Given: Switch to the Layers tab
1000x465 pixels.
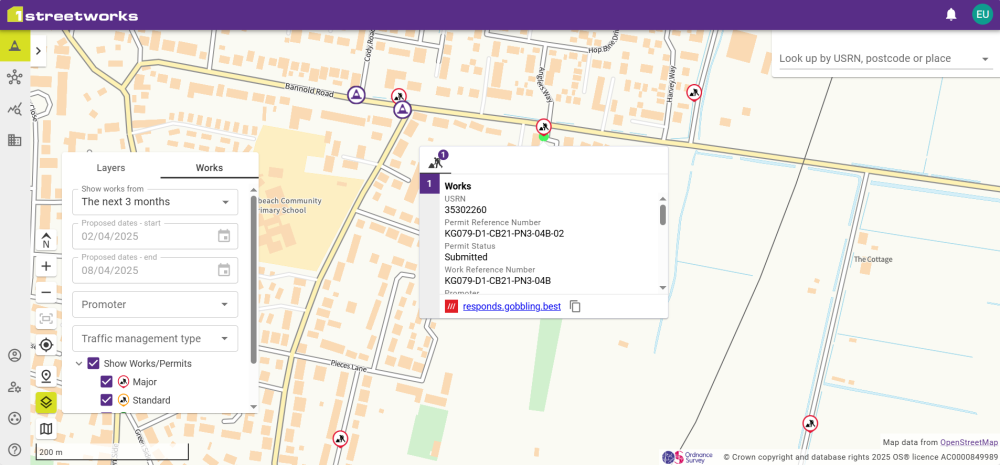Looking at the screenshot, I should (x=111, y=168).
